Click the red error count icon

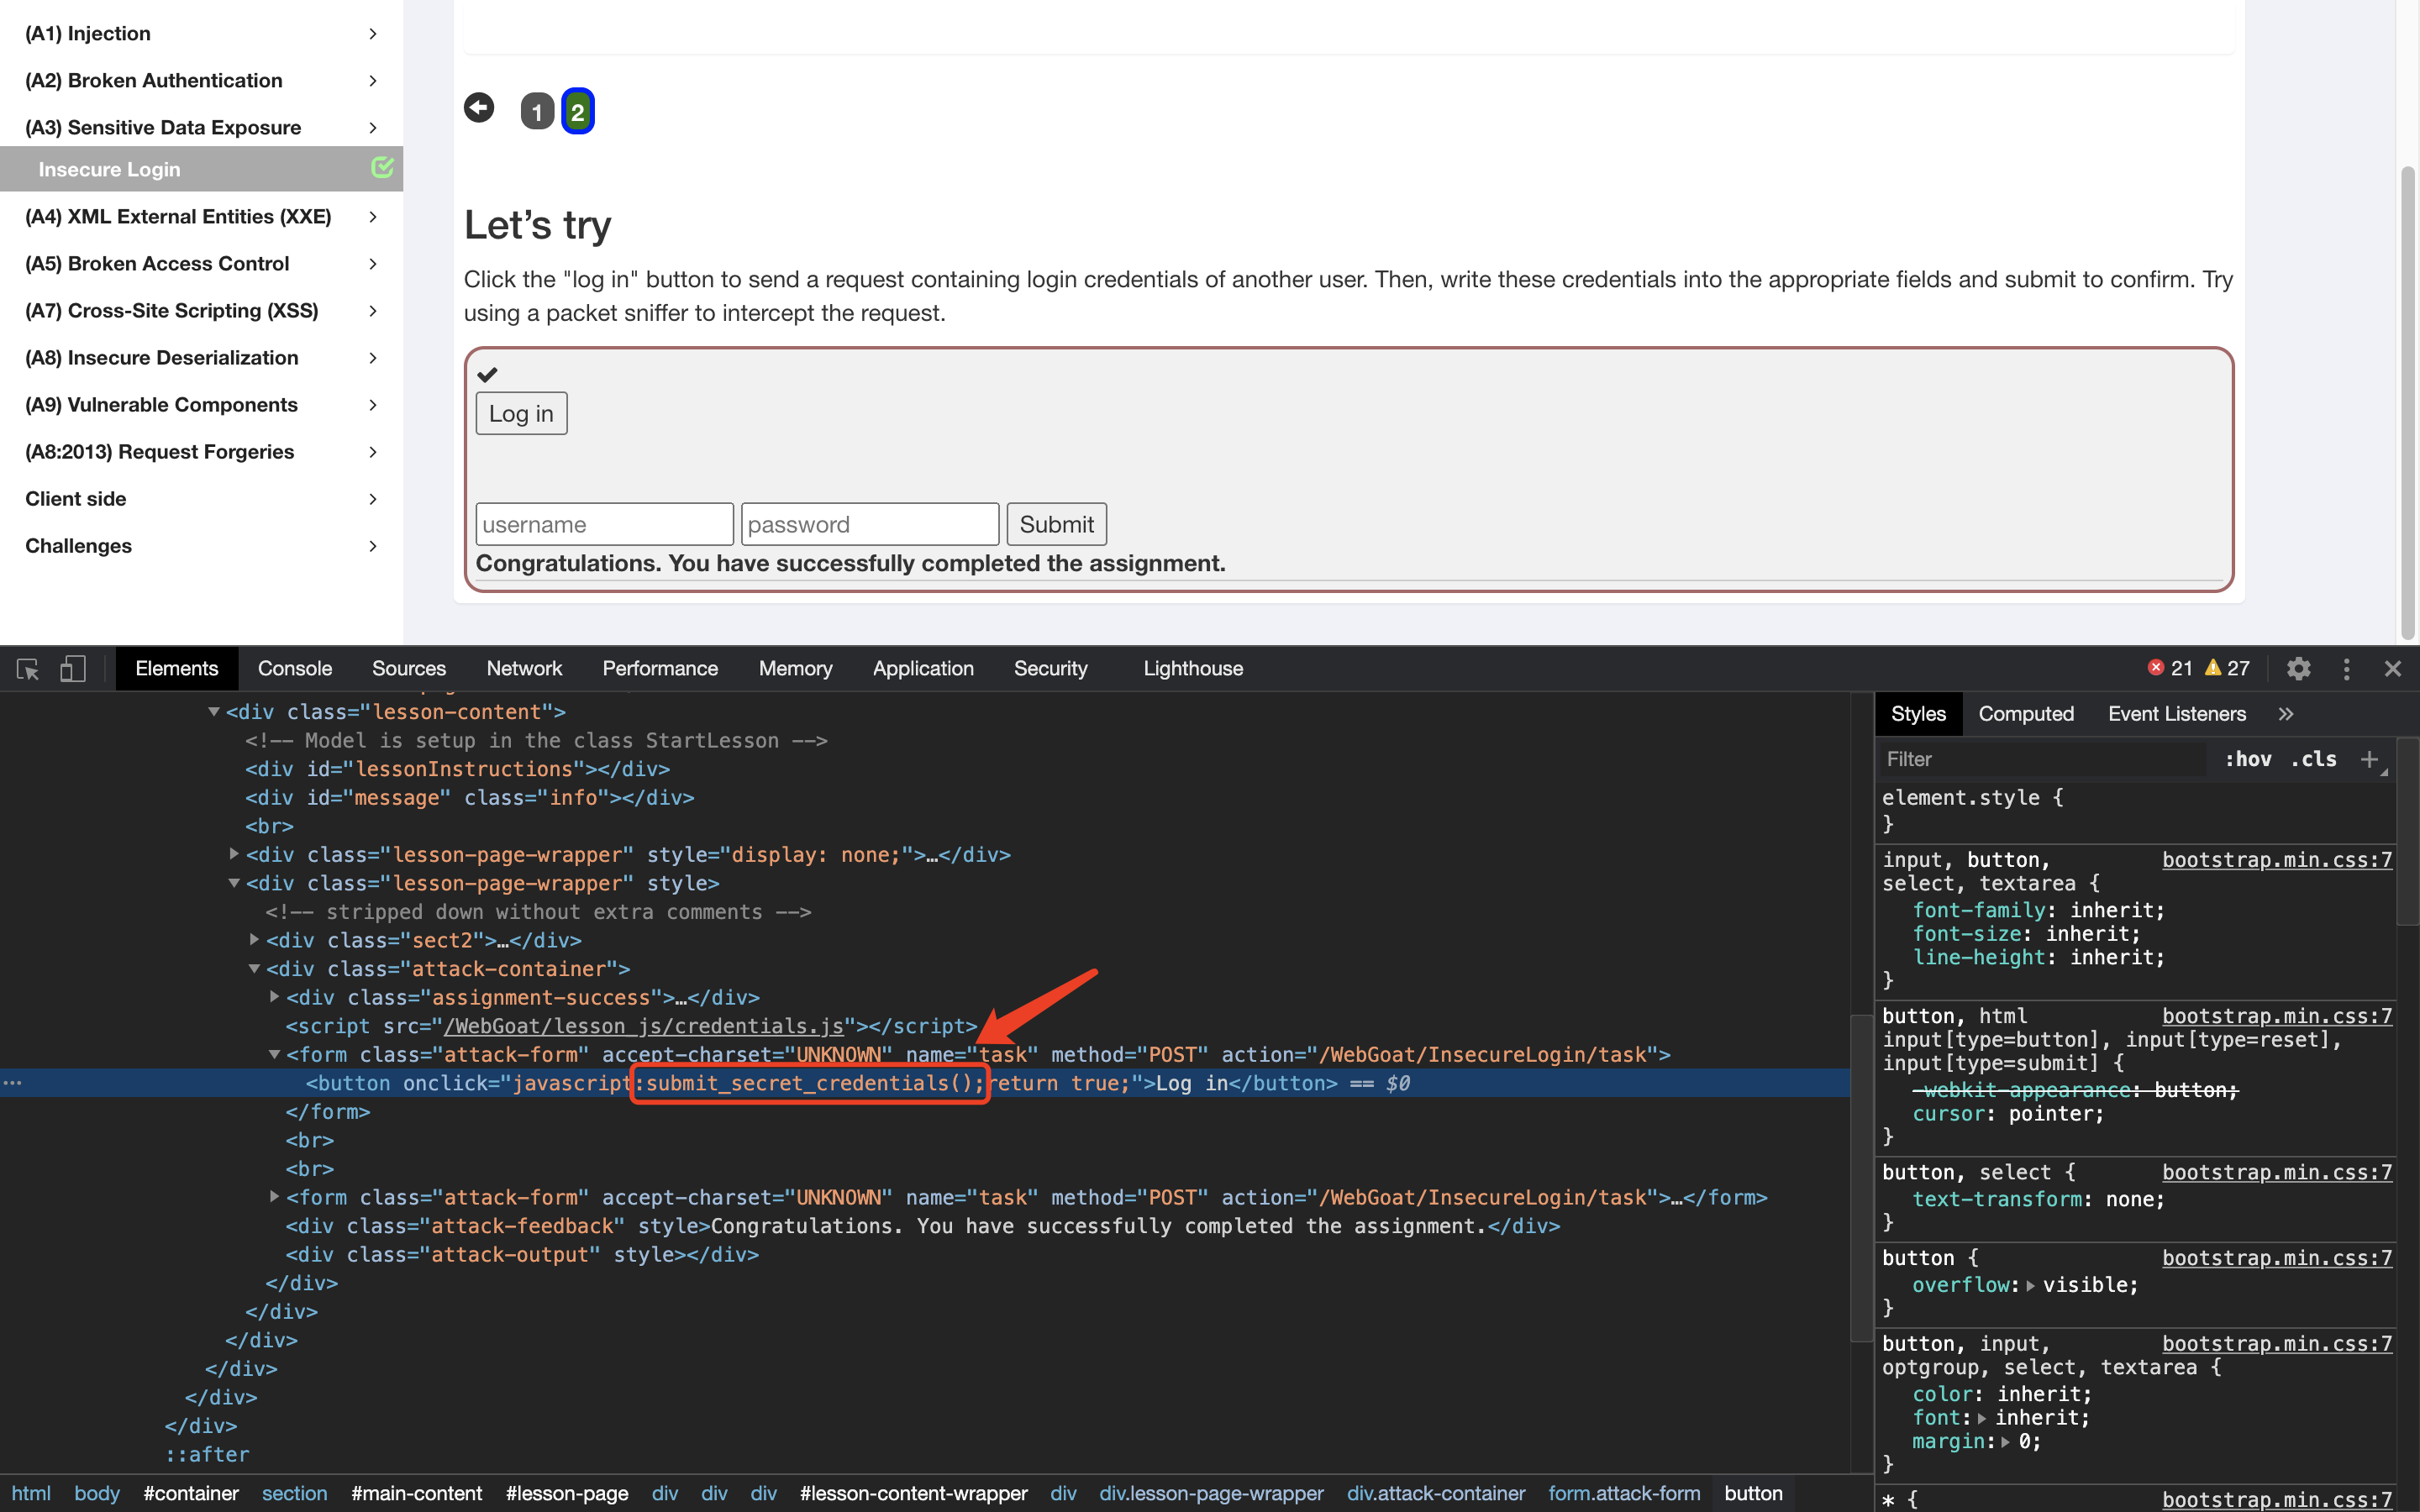[2156, 668]
